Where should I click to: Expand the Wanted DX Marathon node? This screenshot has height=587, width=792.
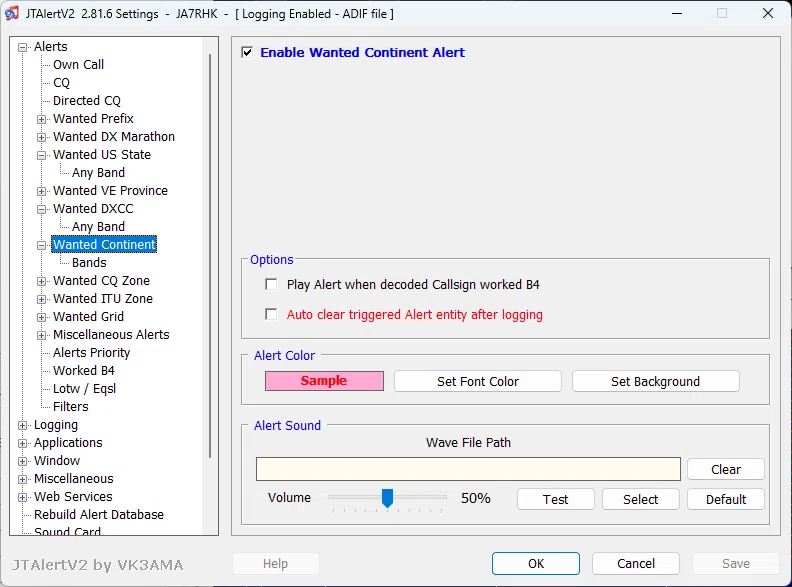coord(41,137)
